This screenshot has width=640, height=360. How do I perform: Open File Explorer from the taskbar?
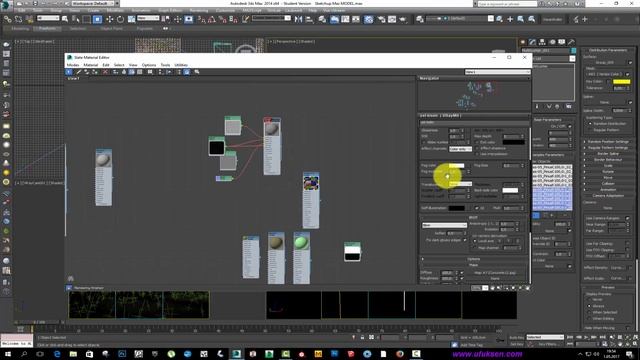[73, 354]
